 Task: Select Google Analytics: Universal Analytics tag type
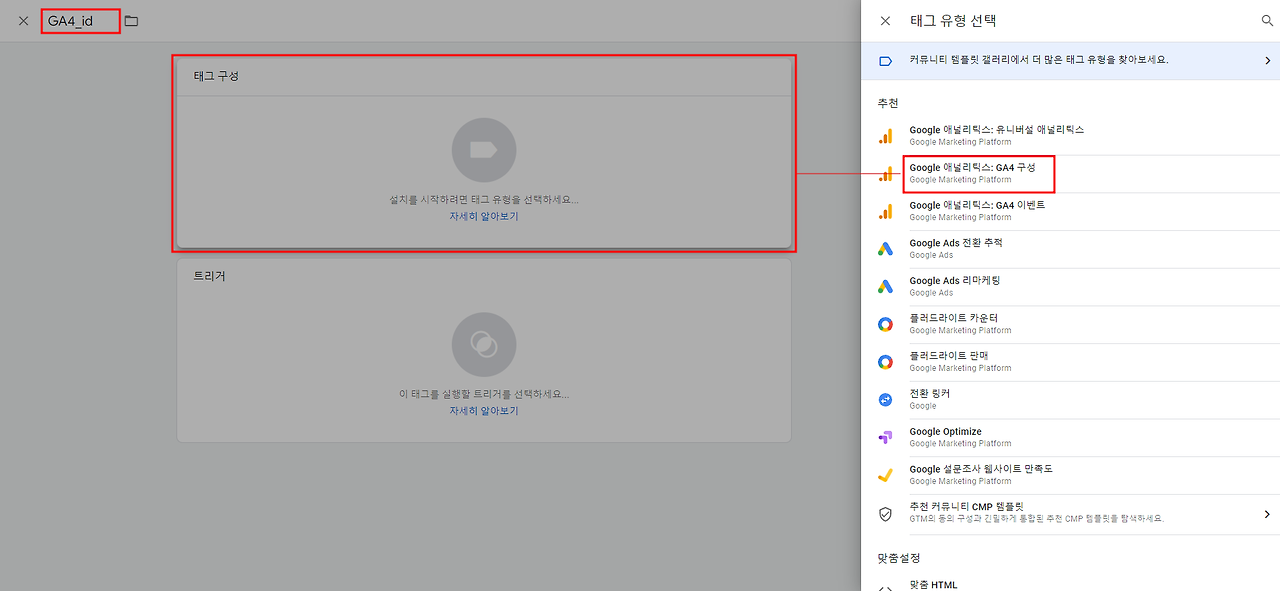point(1070,136)
